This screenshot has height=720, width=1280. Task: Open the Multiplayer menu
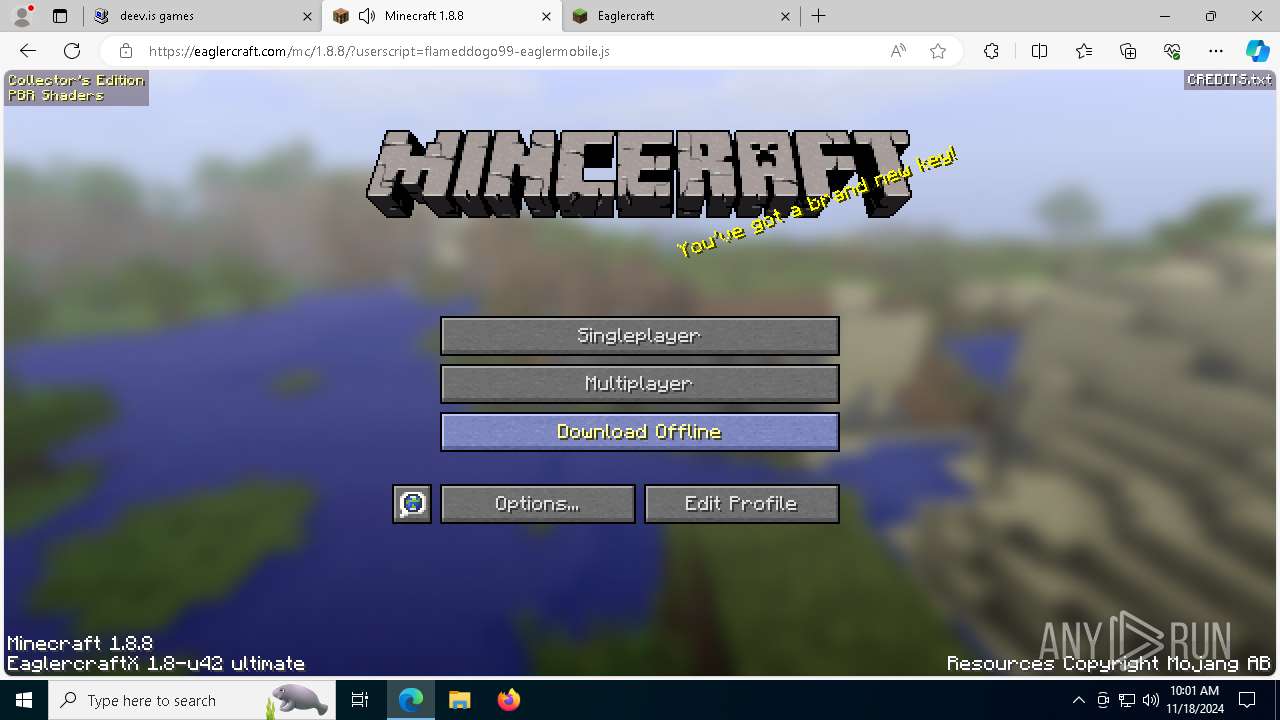click(640, 384)
